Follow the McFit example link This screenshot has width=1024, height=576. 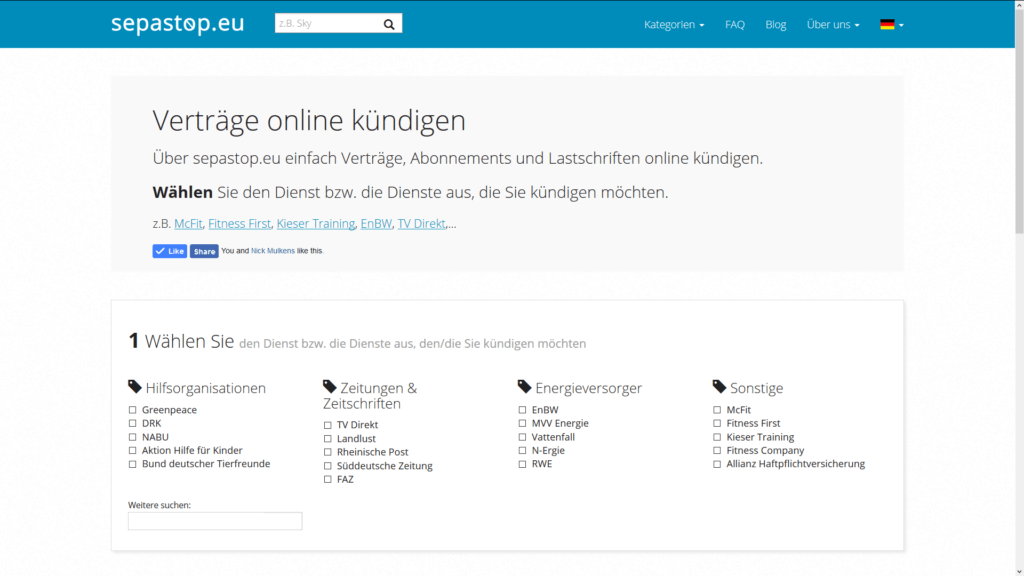pos(188,223)
